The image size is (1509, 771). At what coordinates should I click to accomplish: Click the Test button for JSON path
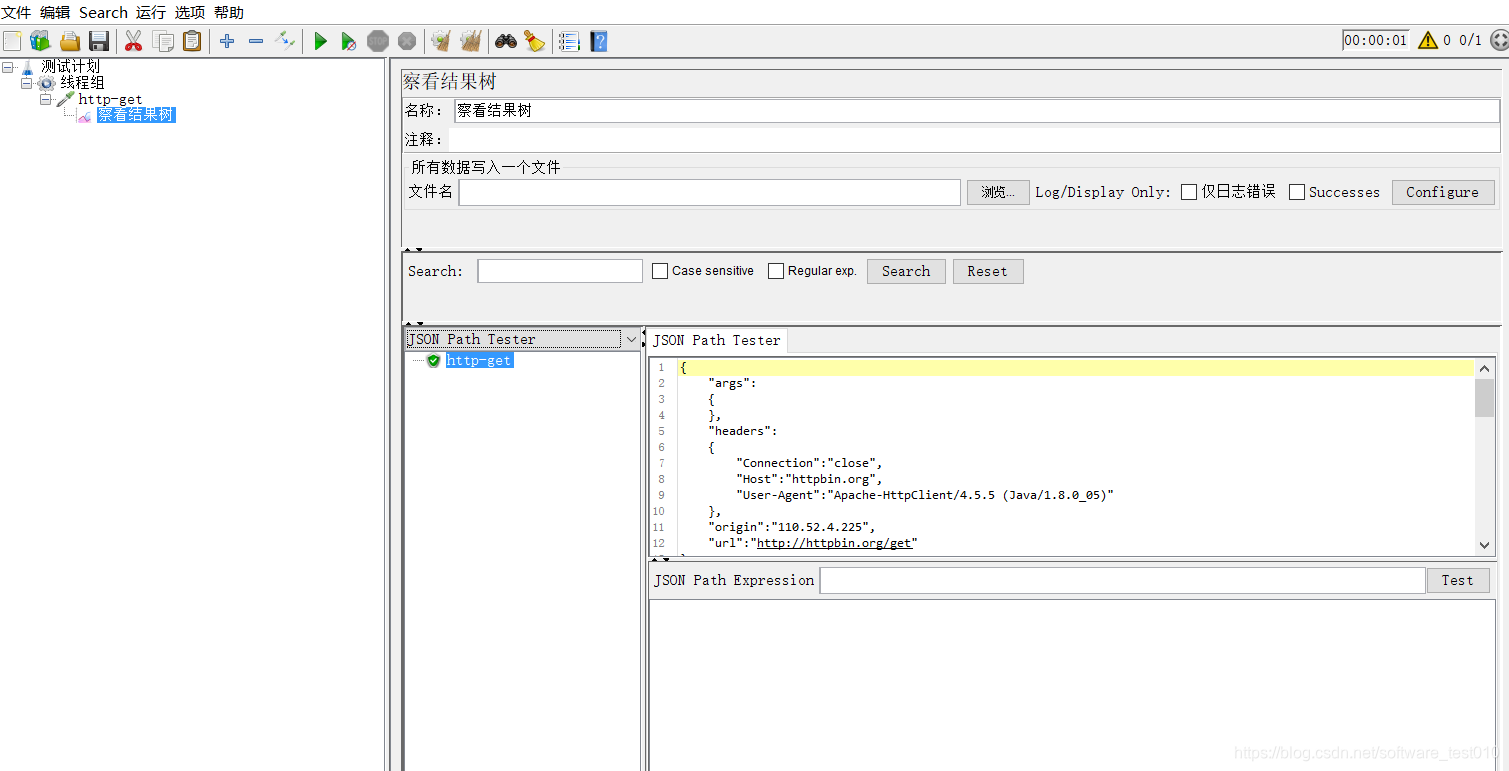tap(1458, 580)
